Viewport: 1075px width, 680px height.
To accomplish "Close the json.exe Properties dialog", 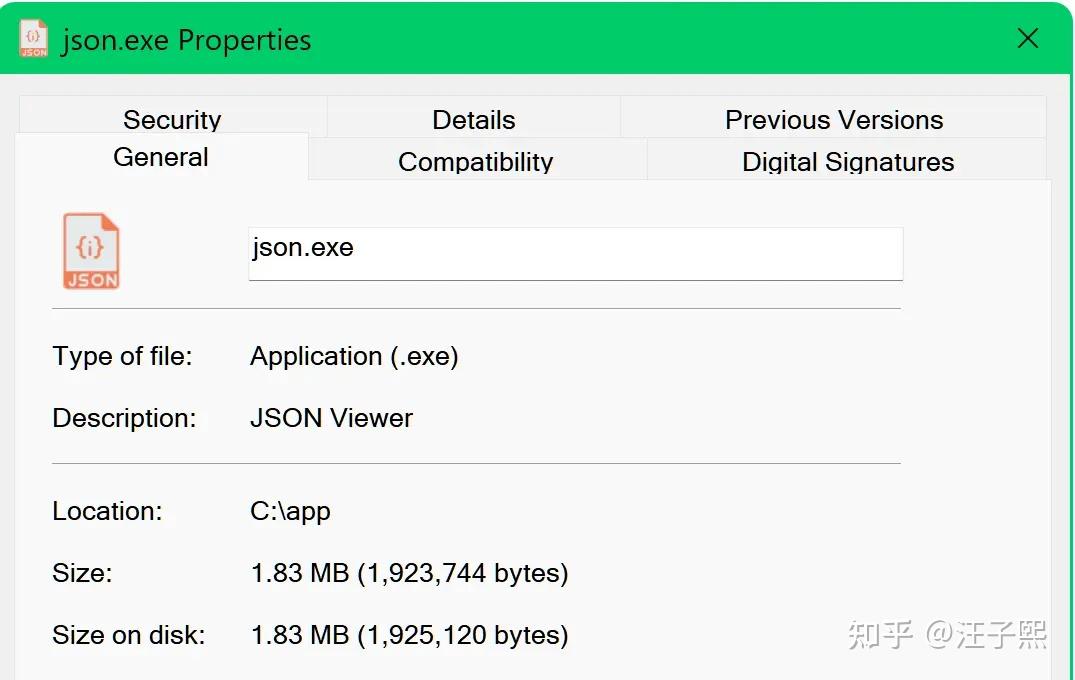I will [1027, 38].
